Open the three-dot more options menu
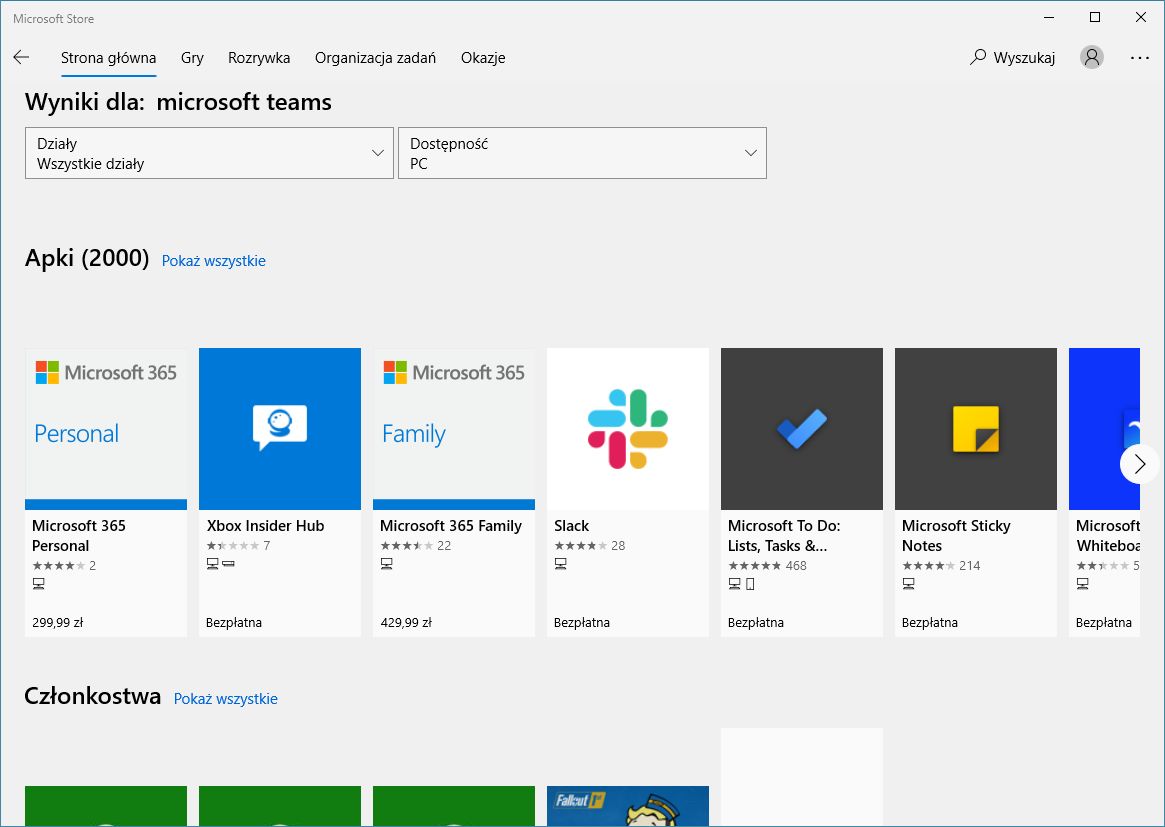This screenshot has height=827, width=1165. [1140, 58]
